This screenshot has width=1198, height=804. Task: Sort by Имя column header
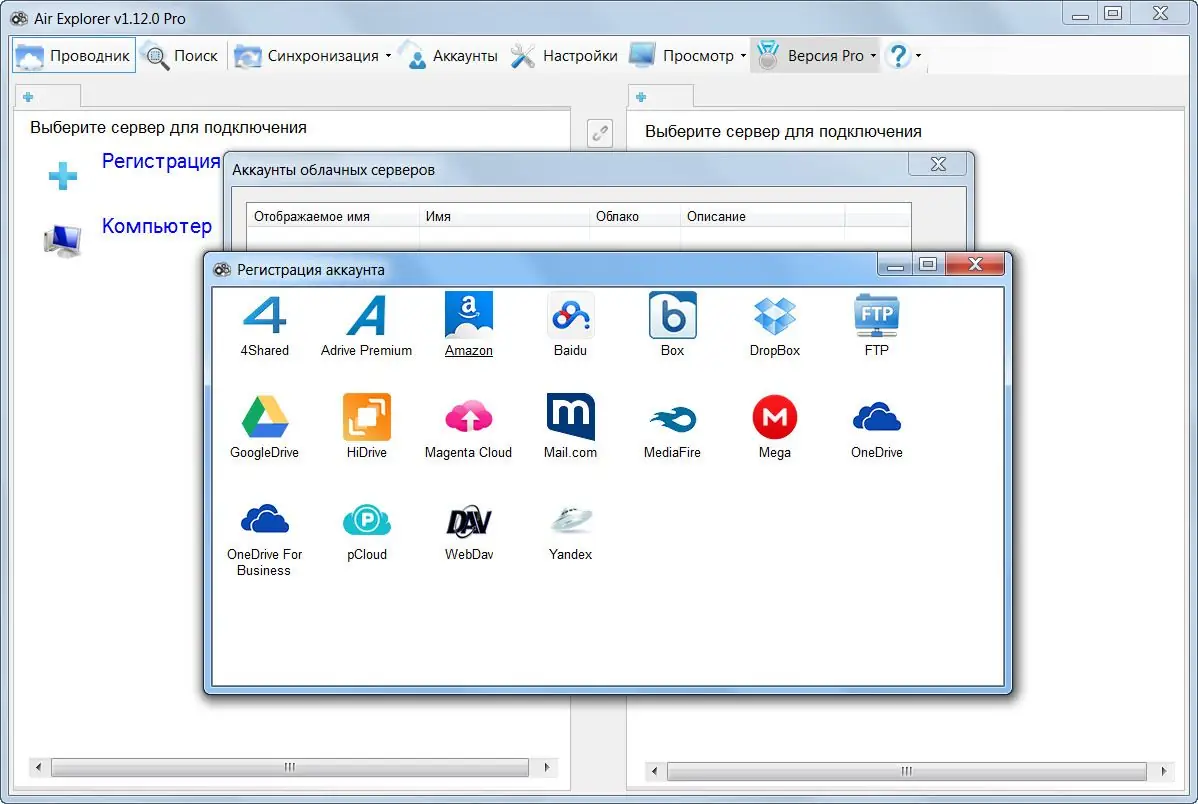504,216
